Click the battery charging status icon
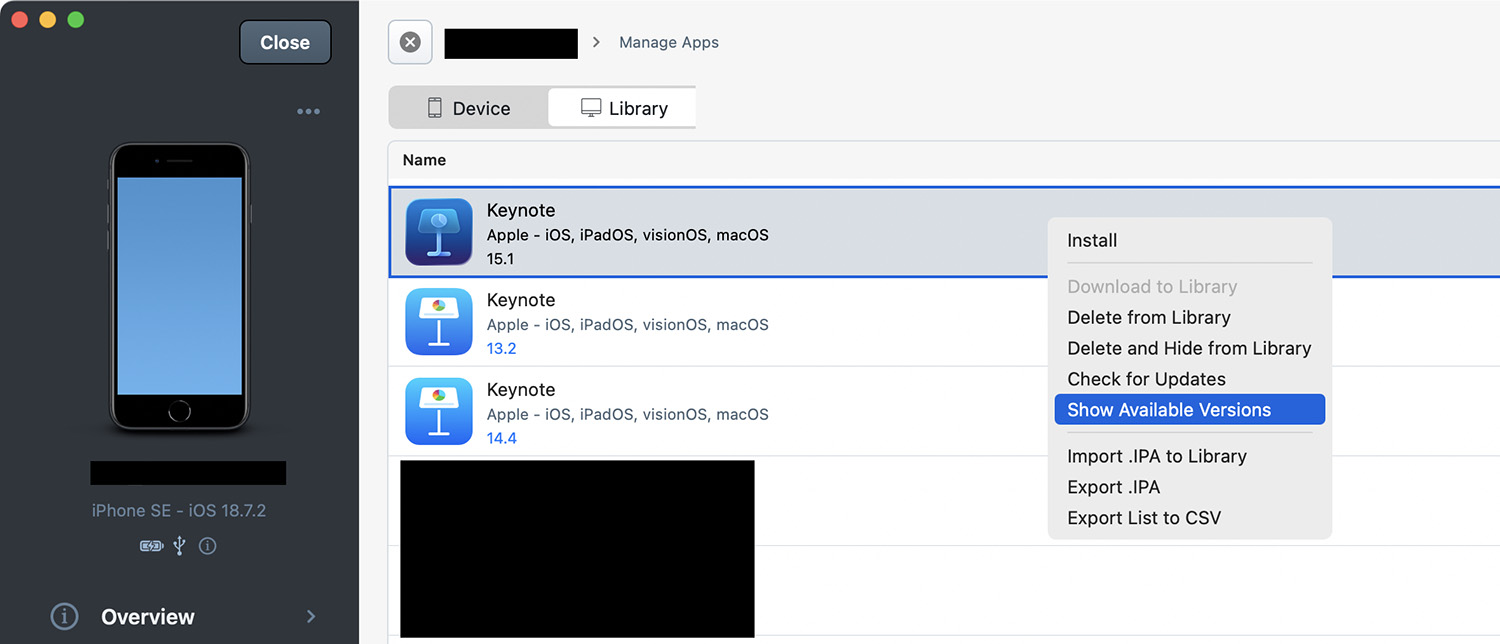The height and width of the screenshot is (644, 1500). (x=151, y=546)
